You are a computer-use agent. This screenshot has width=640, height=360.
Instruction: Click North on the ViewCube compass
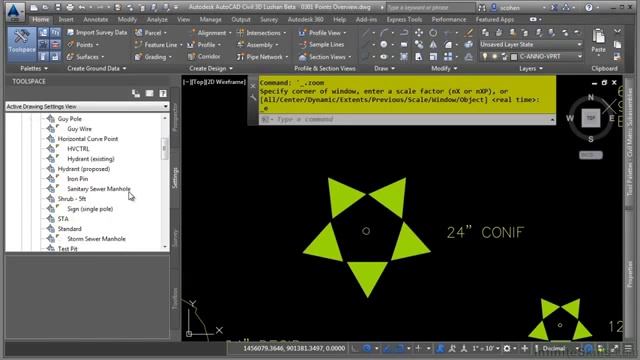[591, 97]
